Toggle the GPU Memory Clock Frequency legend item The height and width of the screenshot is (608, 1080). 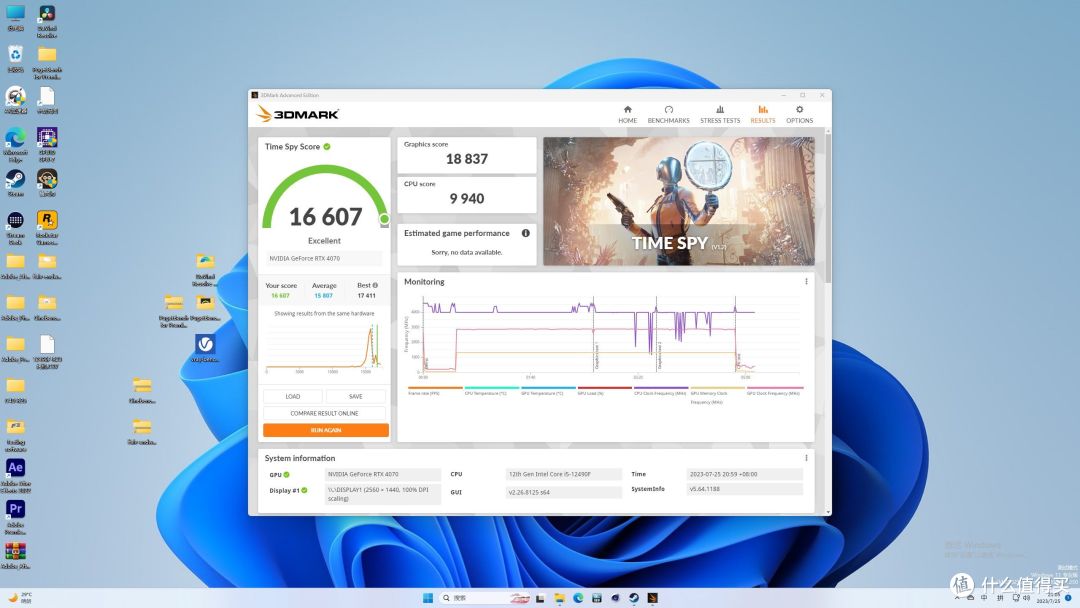point(718,395)
